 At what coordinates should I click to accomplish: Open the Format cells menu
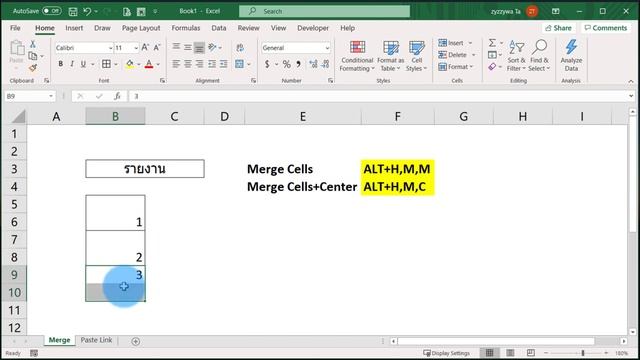click(456, 67)
